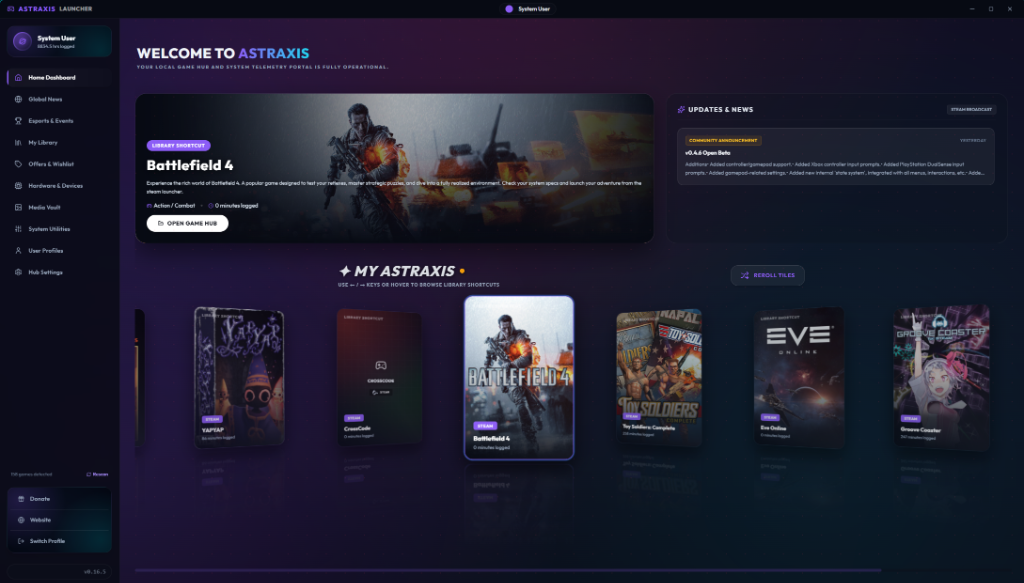Select the Groove Coaster game tile
The height and width of the screenshot is (583, 1024).
(x=941, y=377)
